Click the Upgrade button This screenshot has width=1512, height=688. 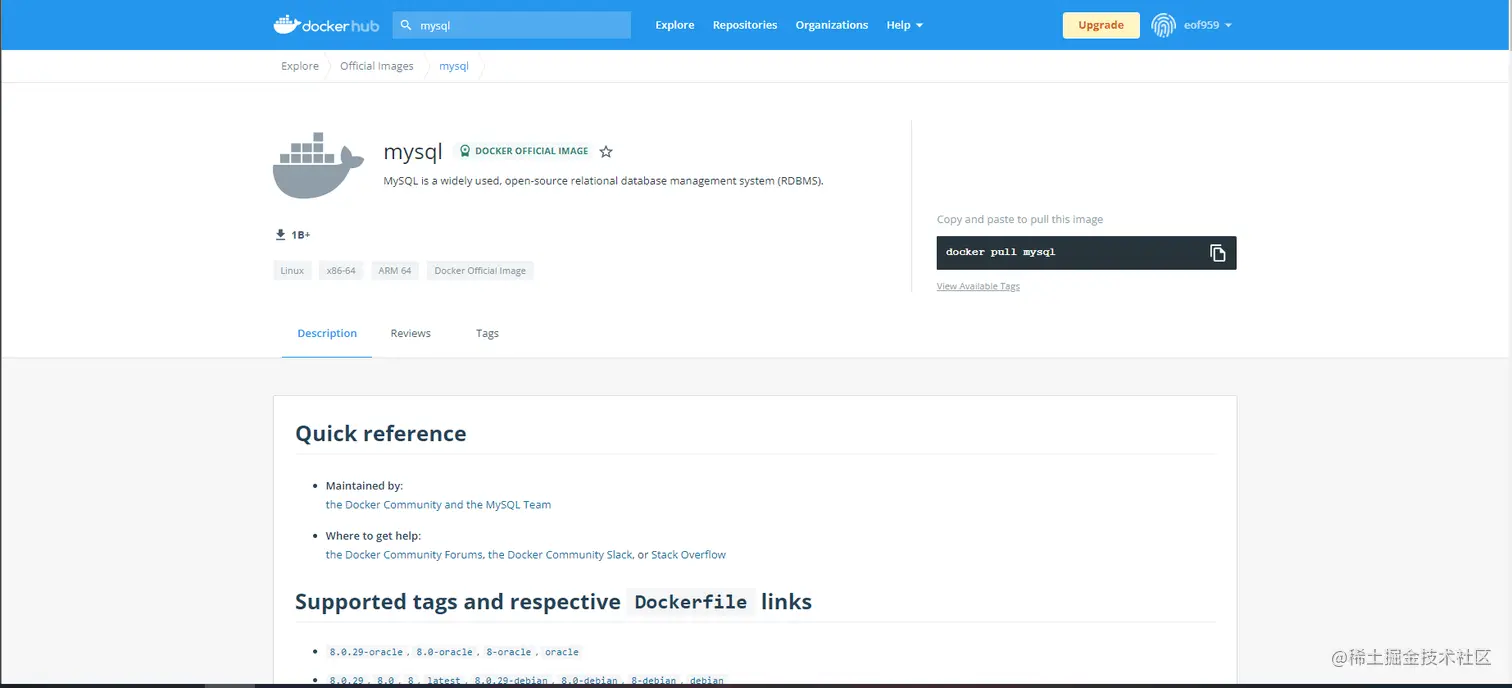click(x=1101, y=25)
